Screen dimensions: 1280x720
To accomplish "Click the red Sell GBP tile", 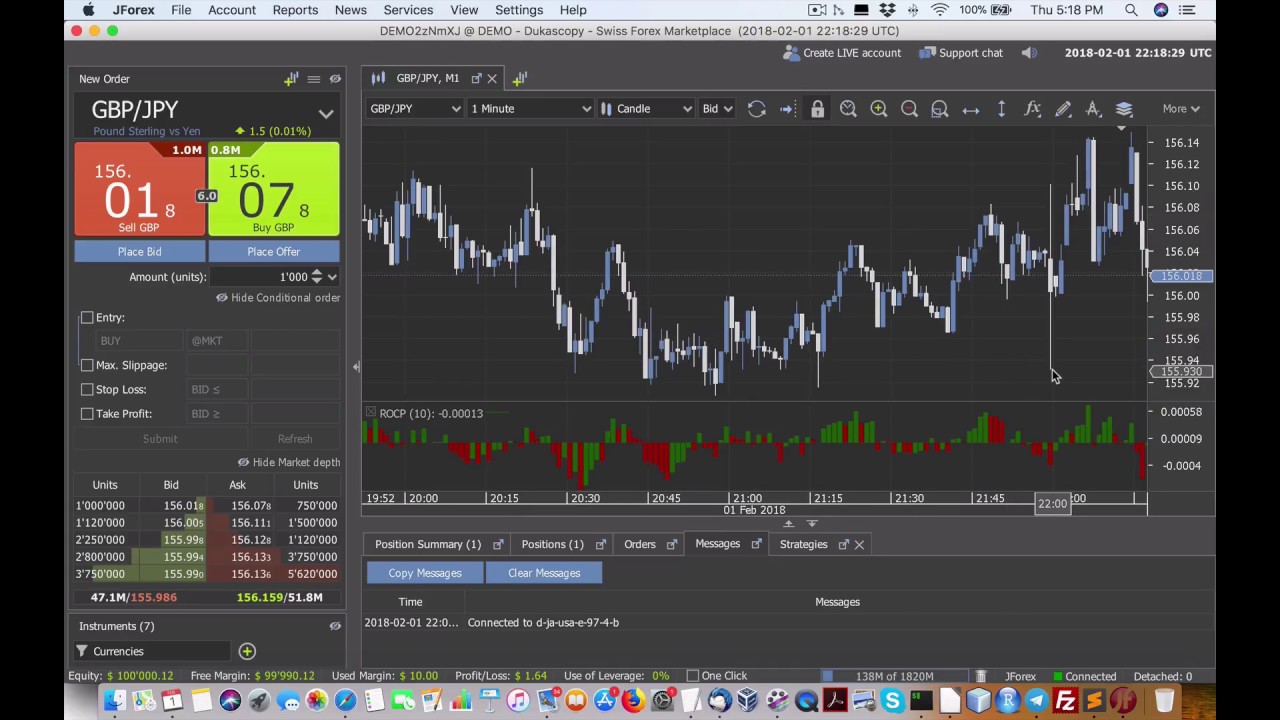I will click(x=139, y=190).
